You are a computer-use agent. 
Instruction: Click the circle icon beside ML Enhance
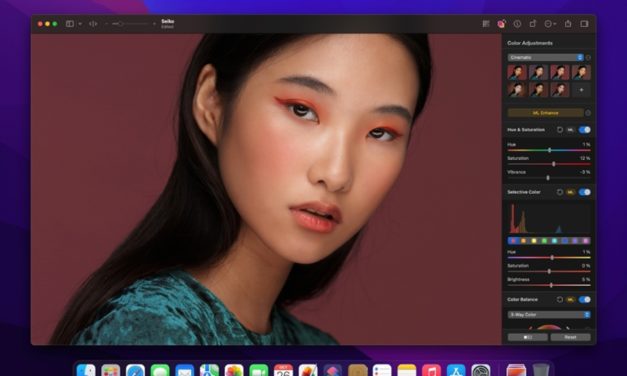(x=588, y=113)
